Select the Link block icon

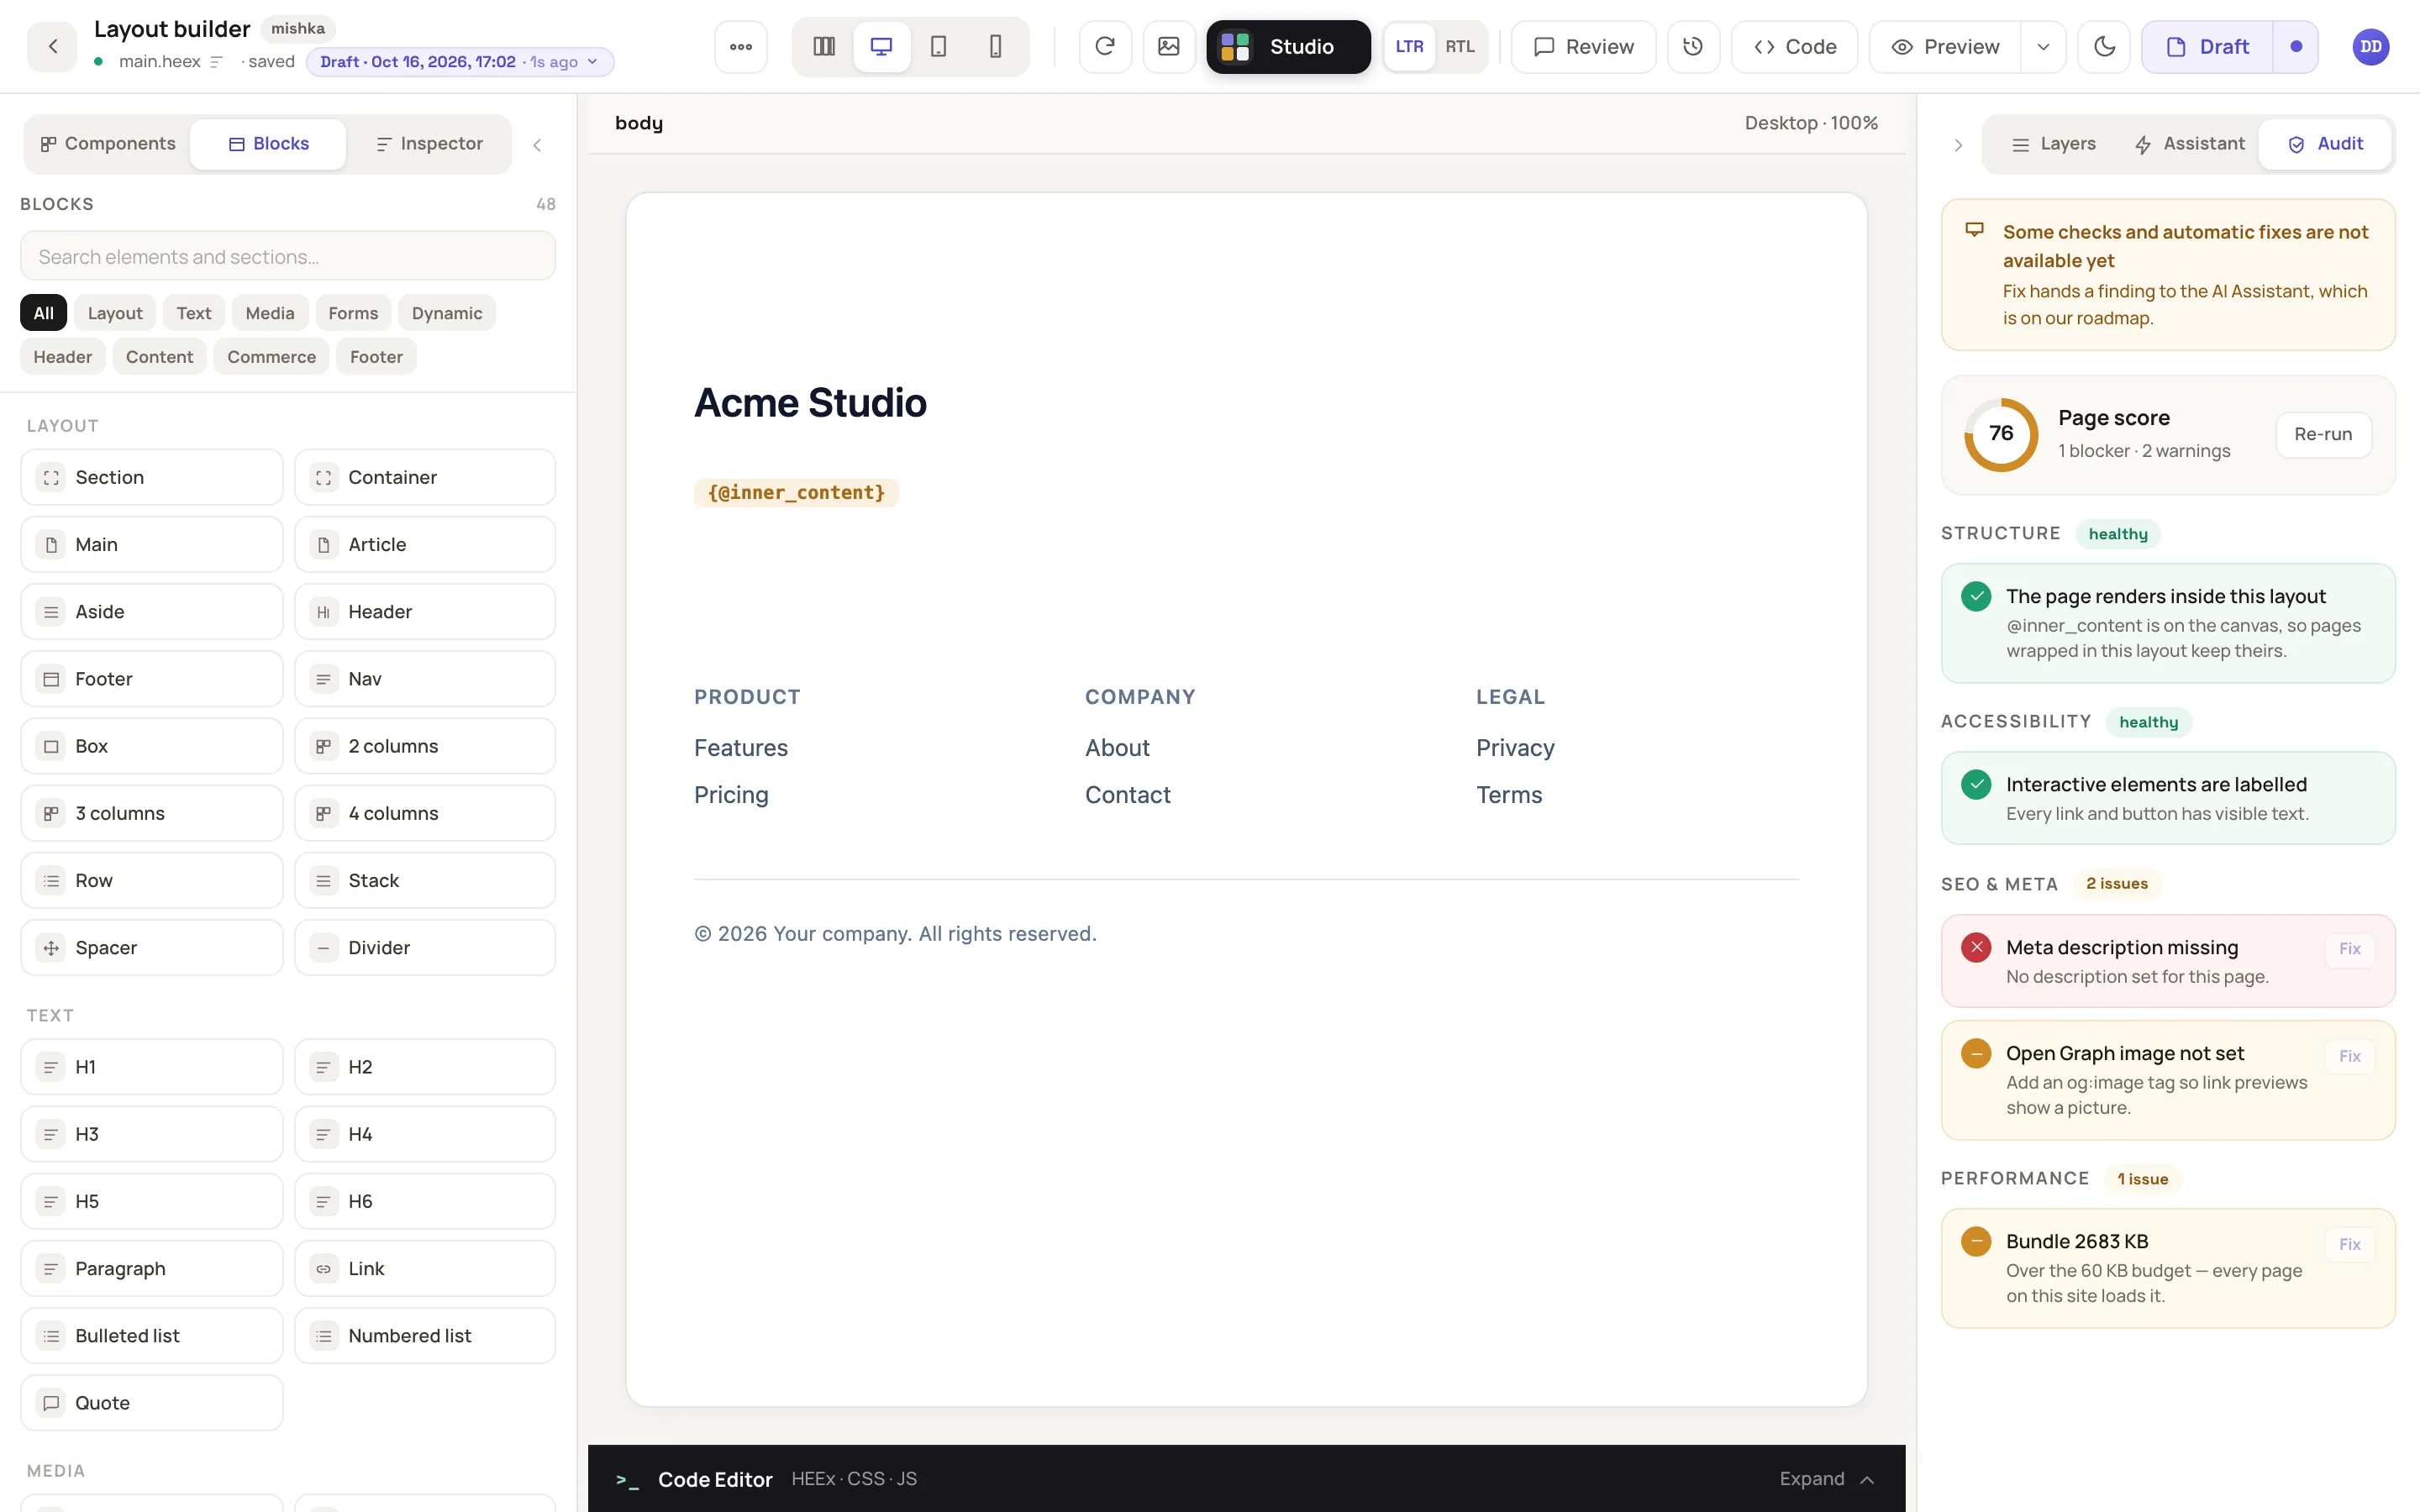pos(323,1269)
